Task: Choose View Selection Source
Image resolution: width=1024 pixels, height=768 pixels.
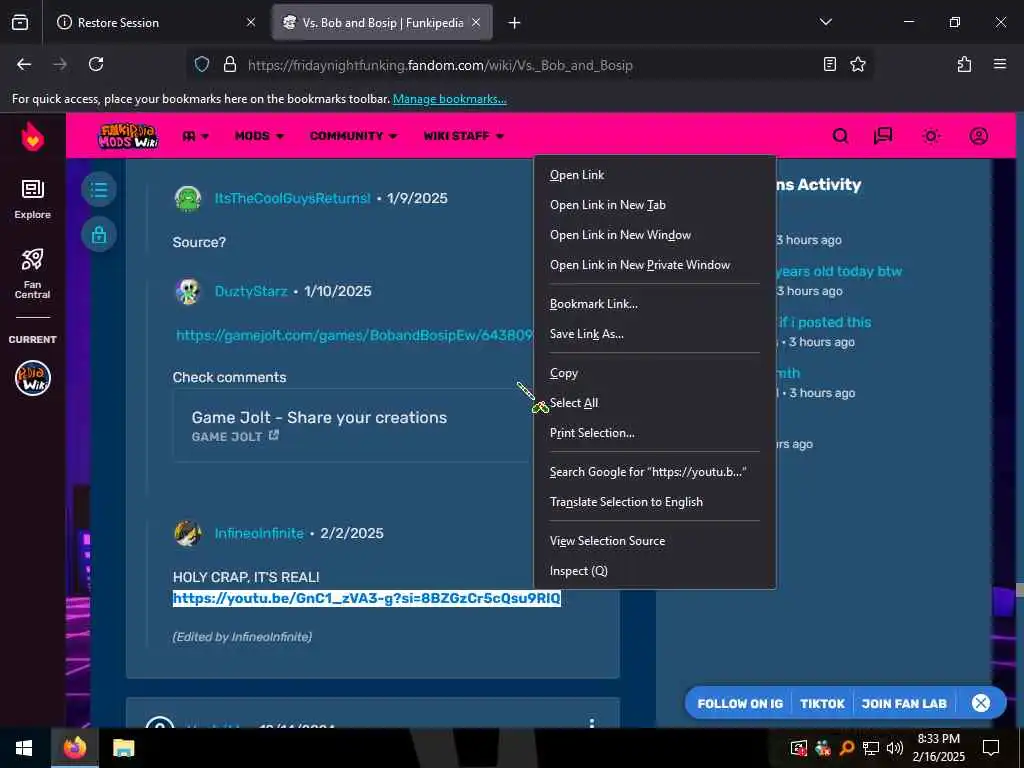Action: 655,541
